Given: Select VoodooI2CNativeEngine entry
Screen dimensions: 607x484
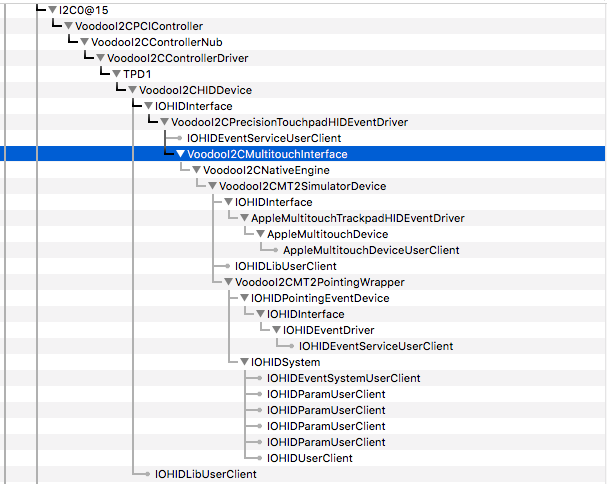Looking at the screenshot, I should [266, 170].
